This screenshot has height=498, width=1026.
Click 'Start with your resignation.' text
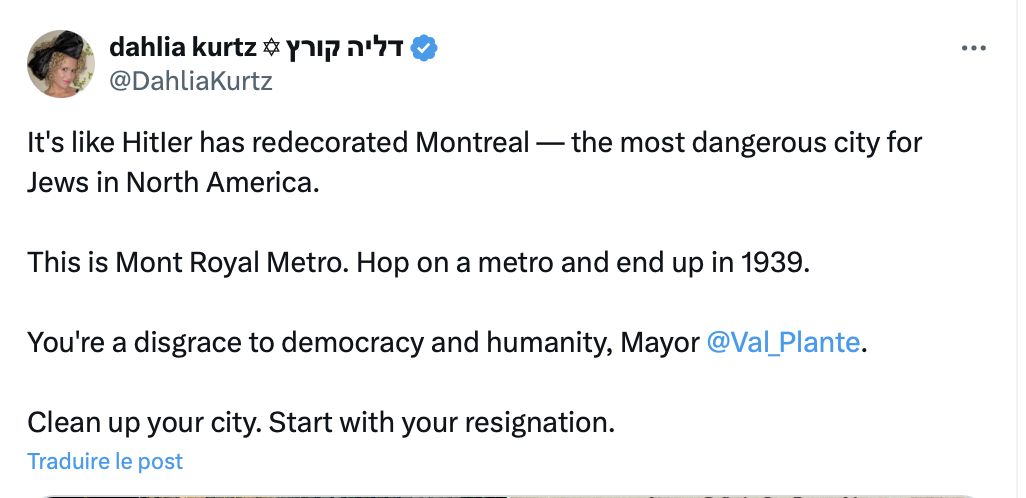click(x=442, y=423)
